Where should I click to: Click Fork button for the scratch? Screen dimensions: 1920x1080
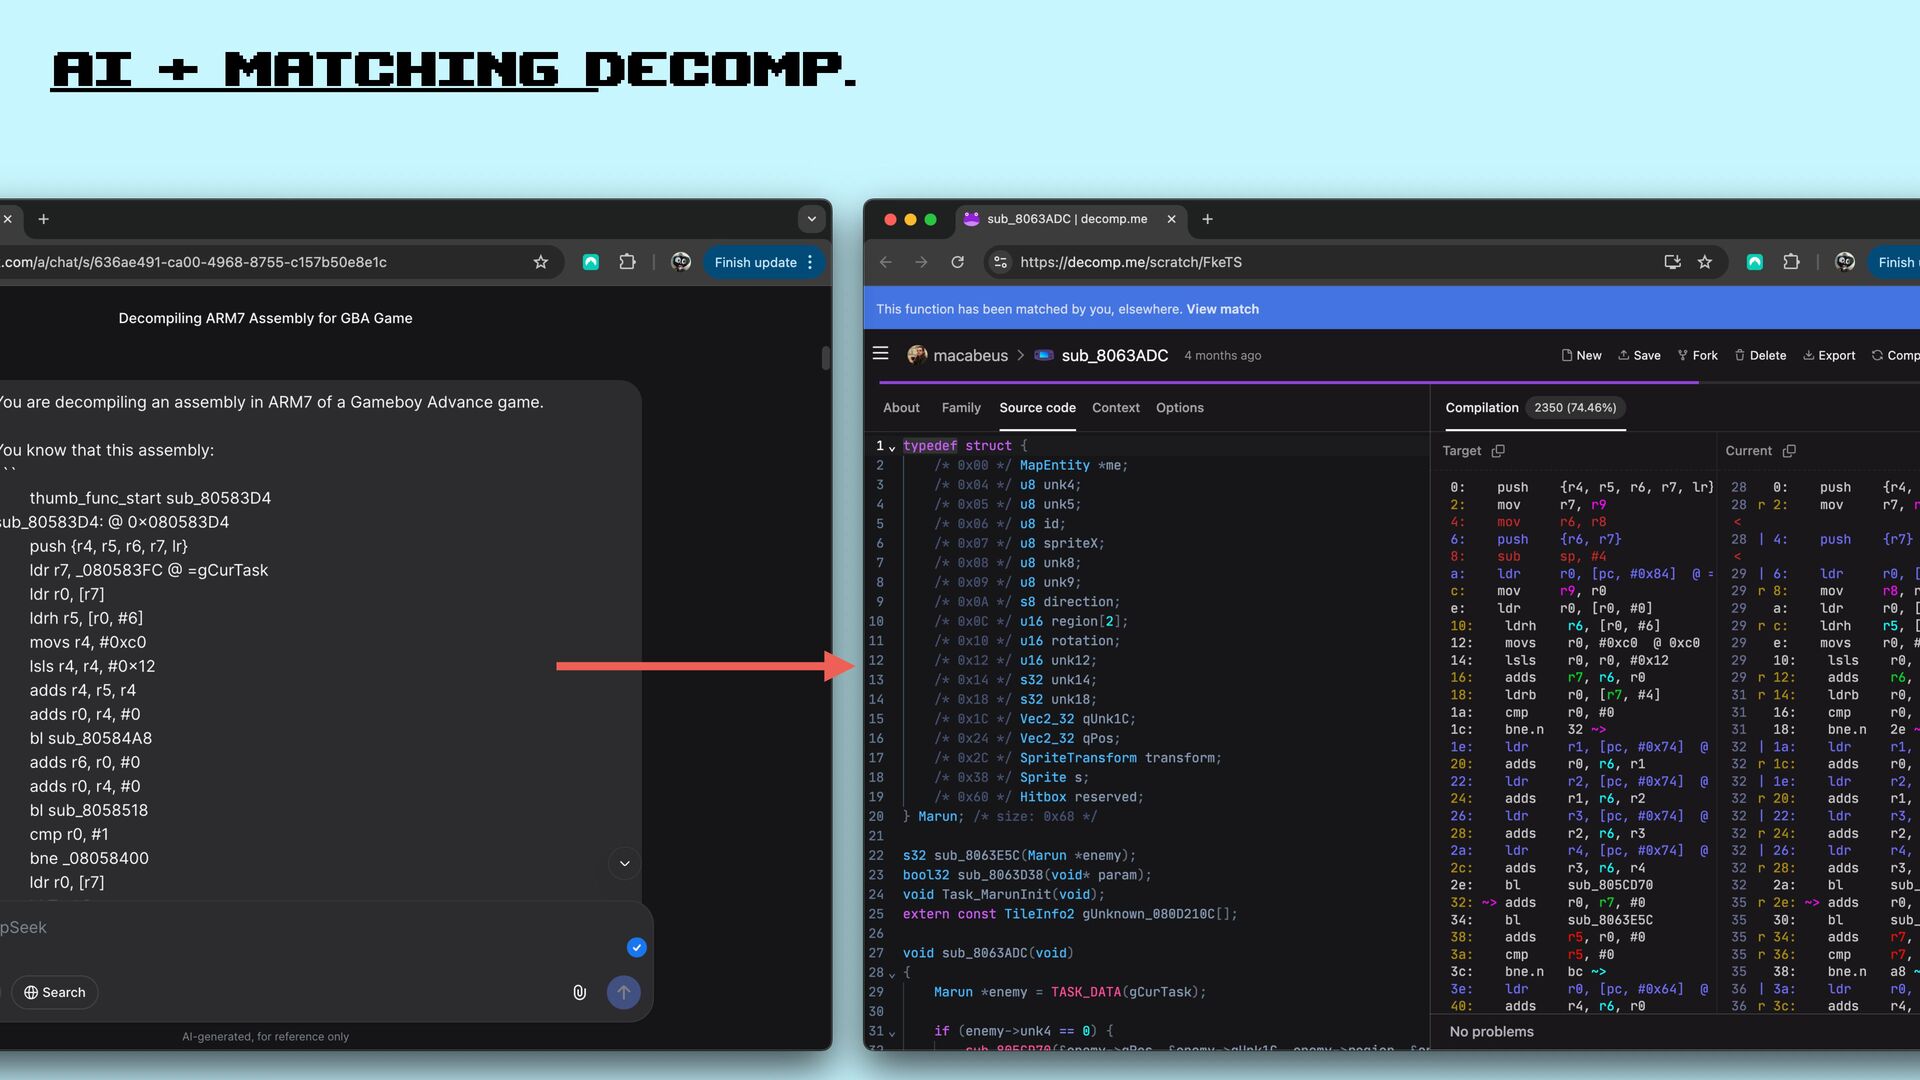[x=1697, y=355]
